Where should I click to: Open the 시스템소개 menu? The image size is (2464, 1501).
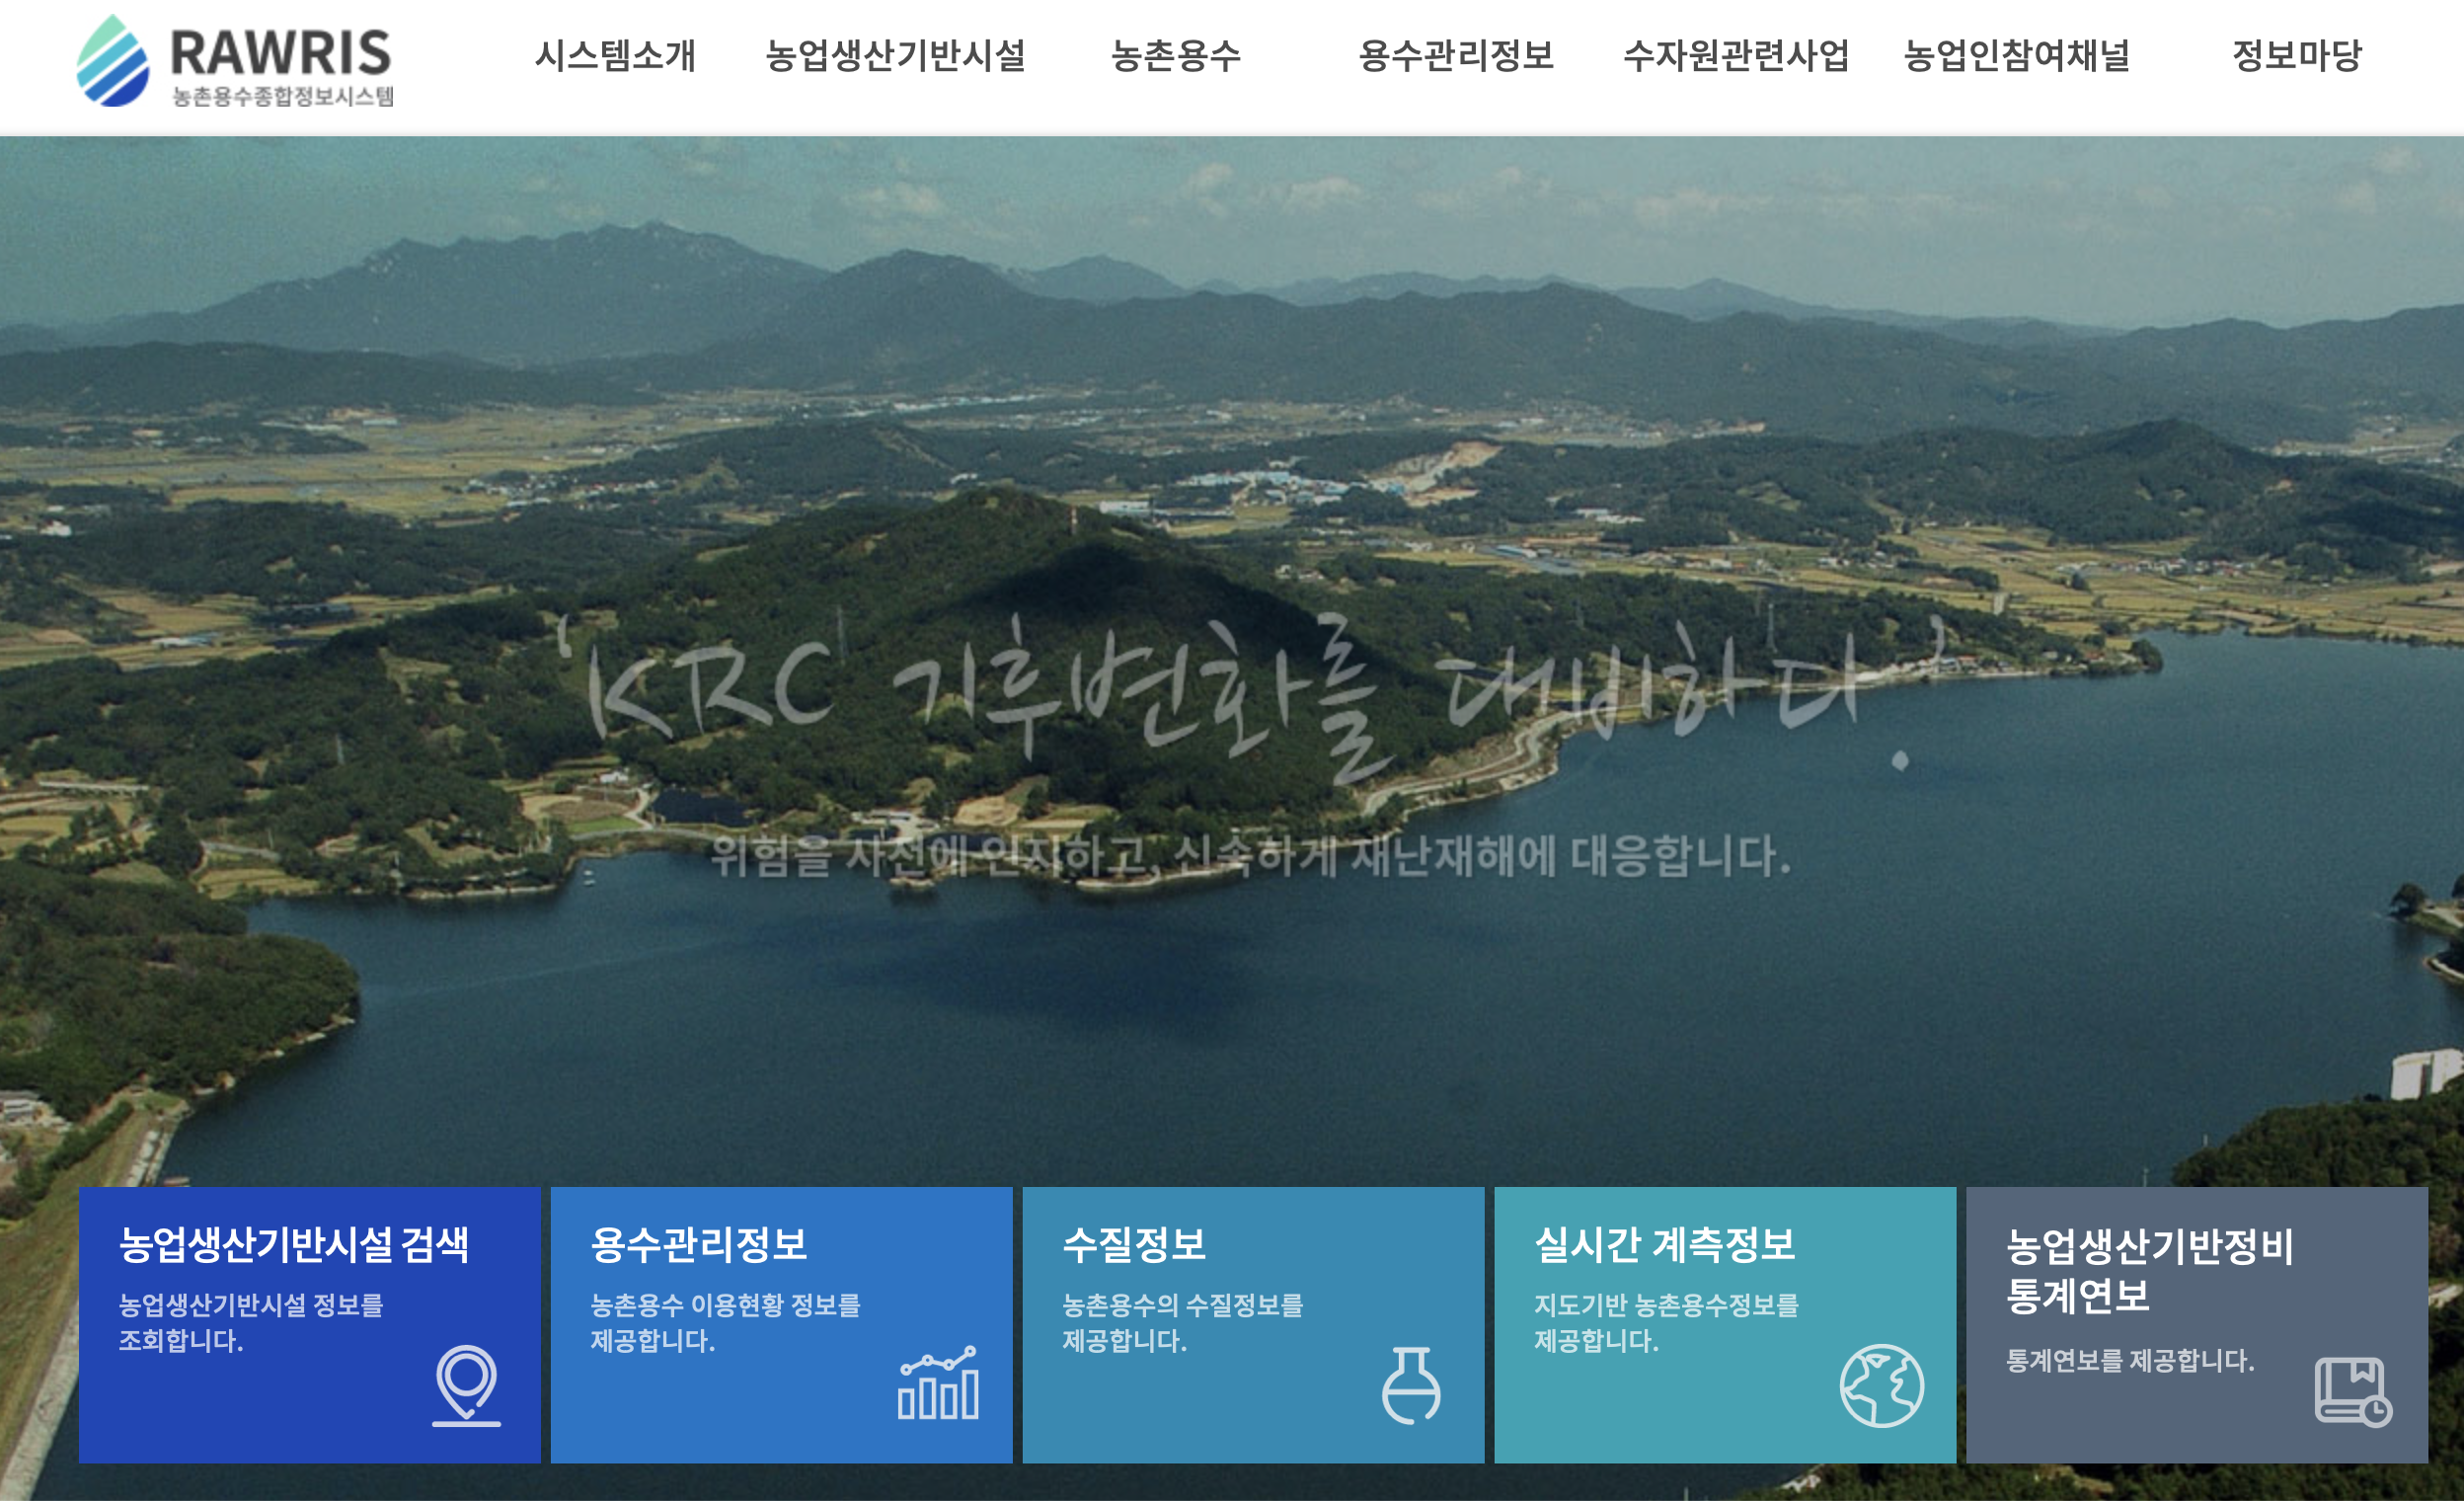[x=615, y=56]
